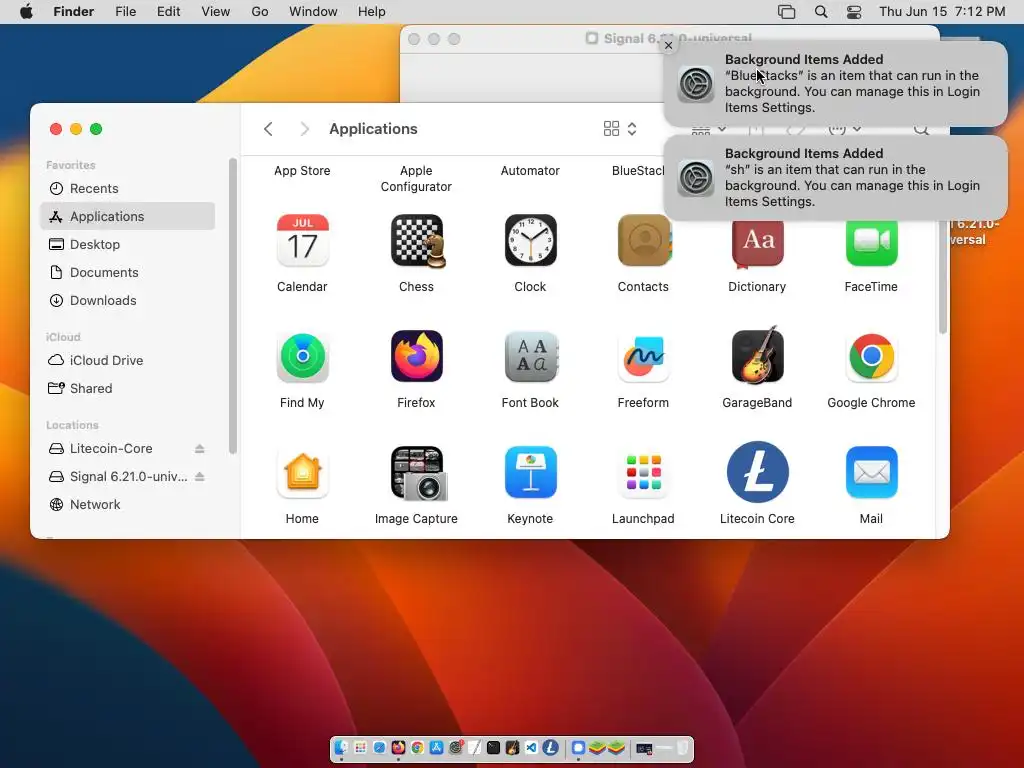Open the Dictionary app icon
The height and width of the screenshot is (768, 1024).
(758, 242)
